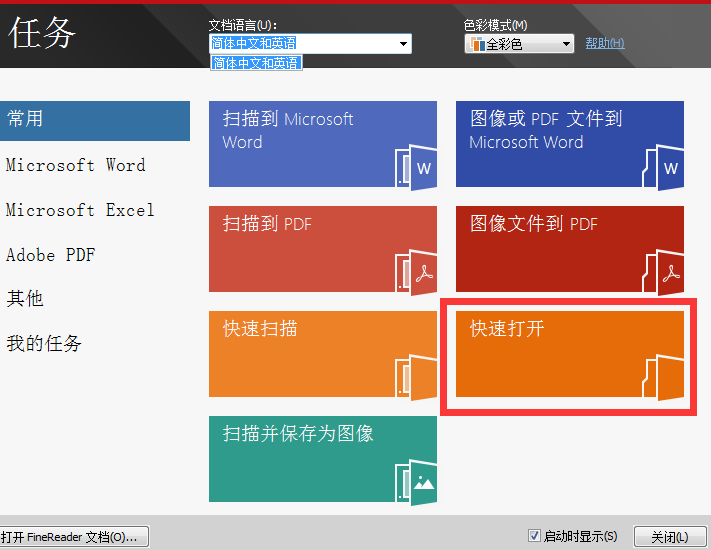The image size is (711, 550).
Task: Click the scan to PDF Acrobat icon
Action: pos(416,272)
